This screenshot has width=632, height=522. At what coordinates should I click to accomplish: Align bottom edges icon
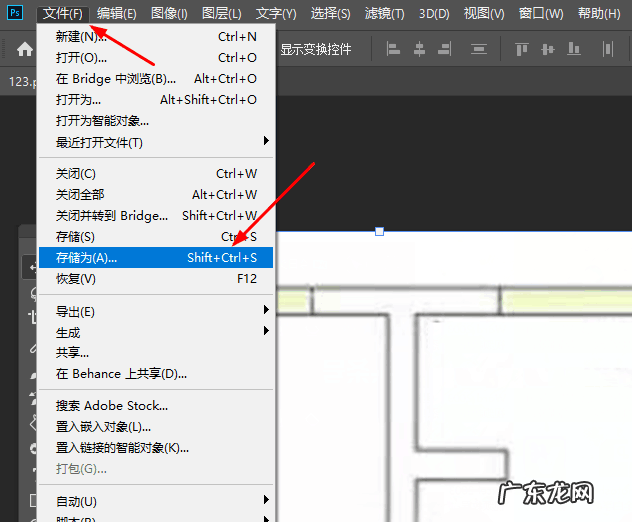click(x=574, y=49)
